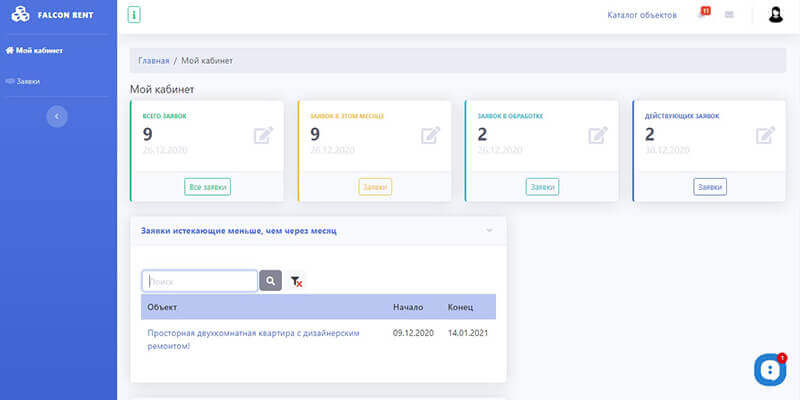Image resolution: width=800 pixels, height=400 pixels.
Task: Click Заявки button under Действующих заявок
Action: point(710,187)
